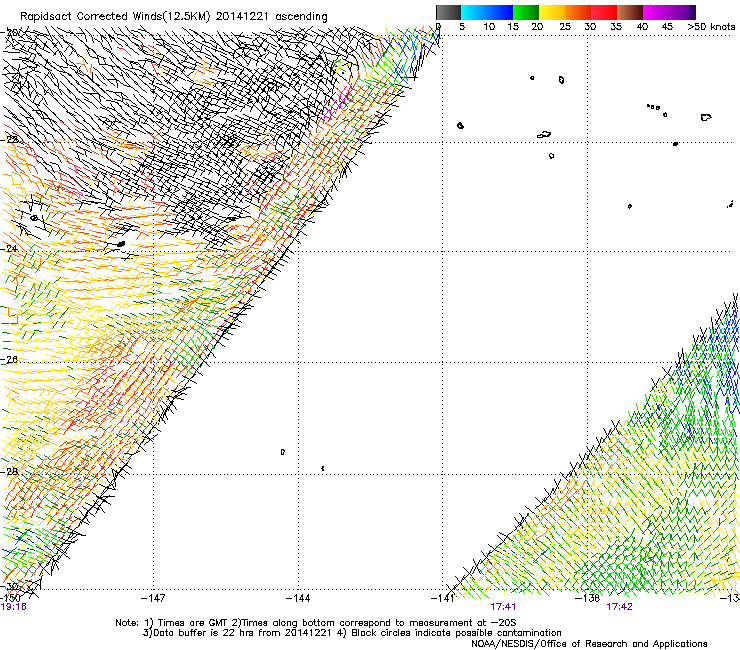Click the '25' legend scale label
The height and width of the screenshot is (650, 740).
pyautogui.click(x=565, y=26)
